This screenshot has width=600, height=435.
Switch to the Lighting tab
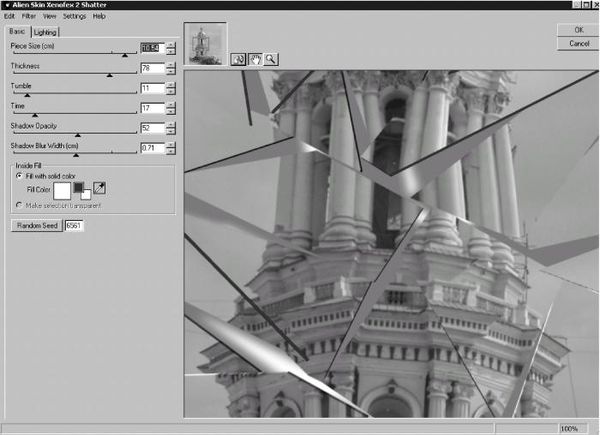(x=45, y=32)
